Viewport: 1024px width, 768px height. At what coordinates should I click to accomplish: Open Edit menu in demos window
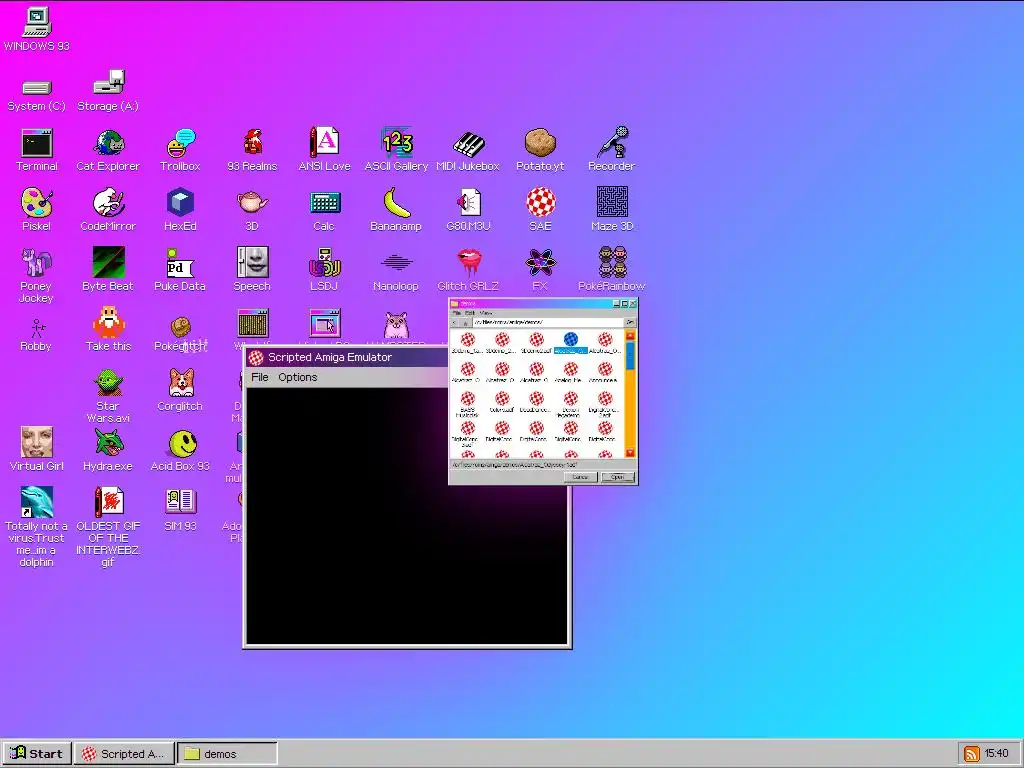[470, 313]
